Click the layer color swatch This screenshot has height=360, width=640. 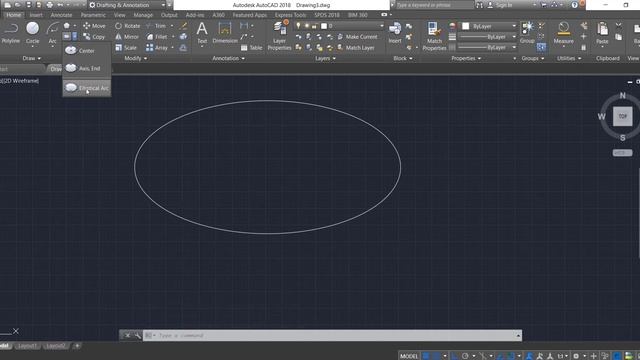coord(324,26)
